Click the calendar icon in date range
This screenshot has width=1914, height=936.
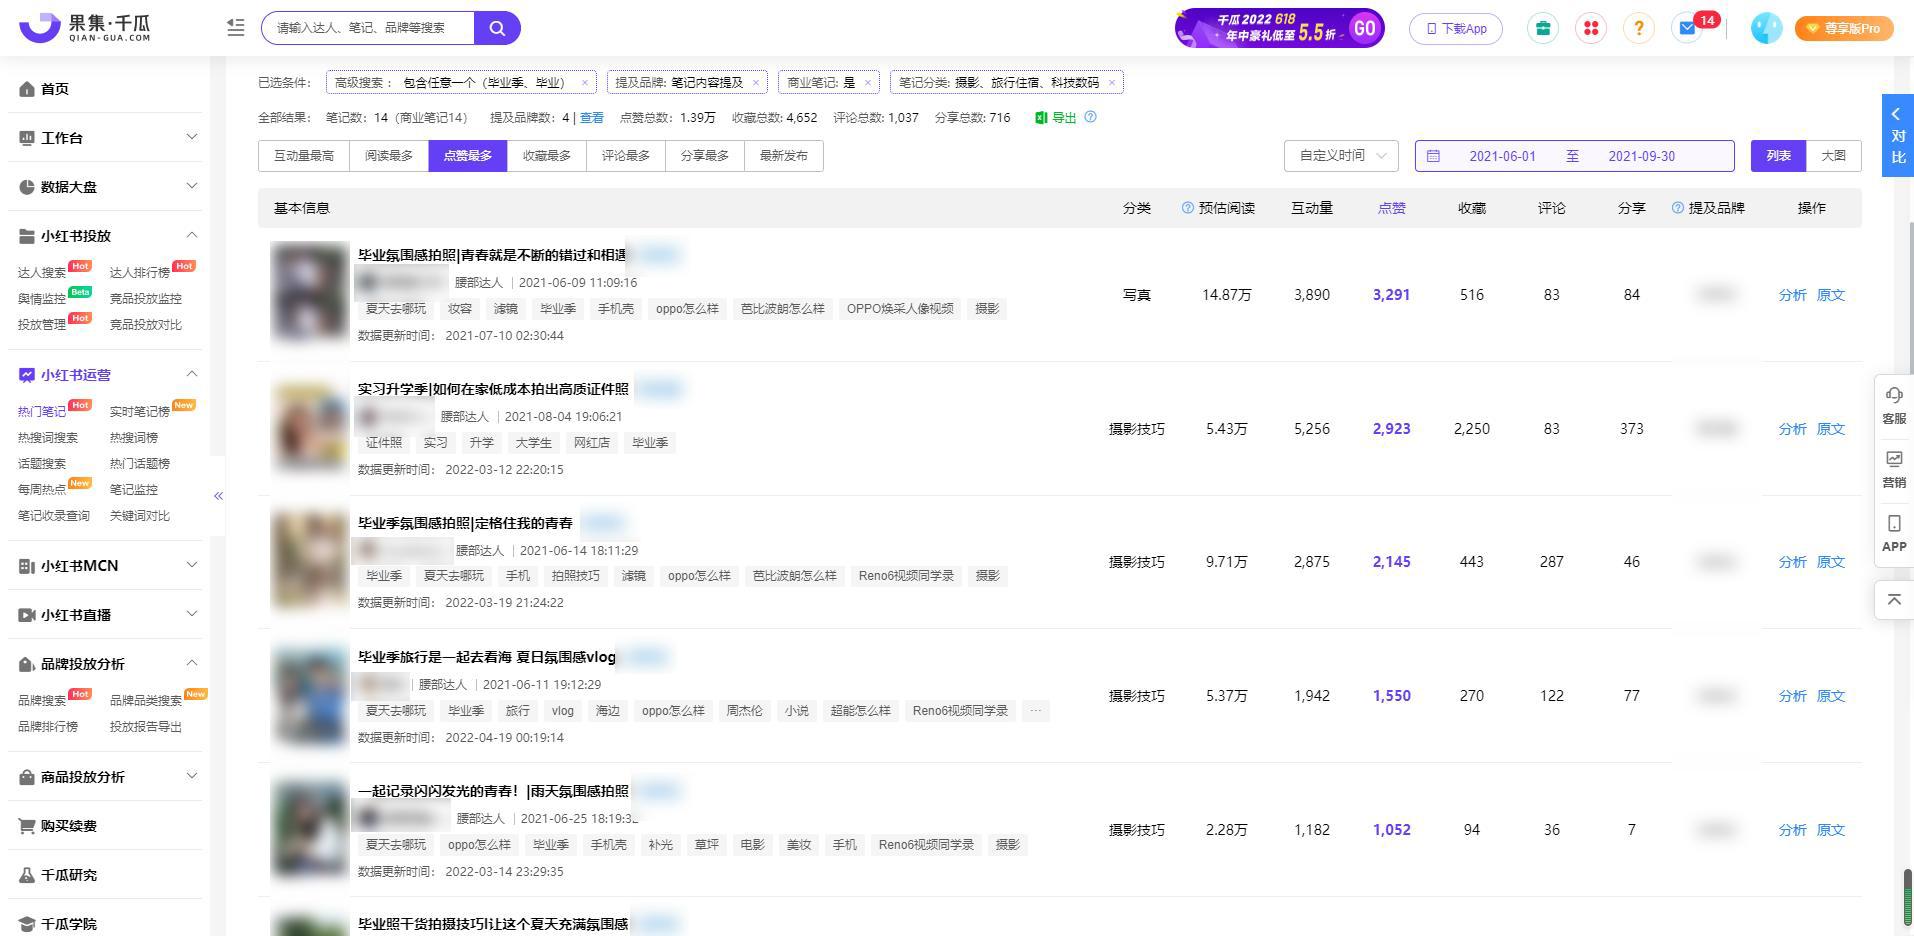(x=1433, y=156)
